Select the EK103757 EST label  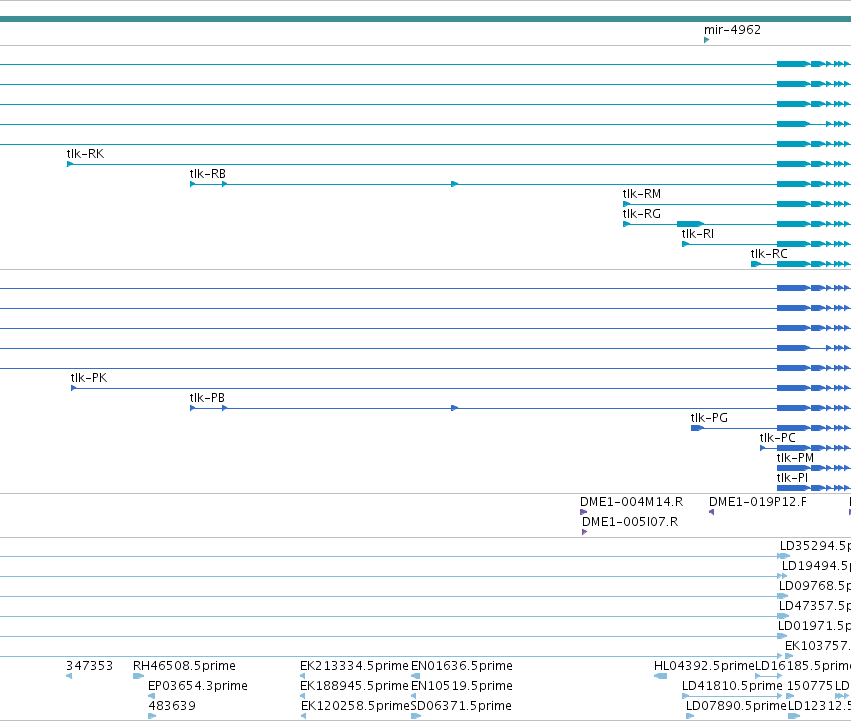(x=818, y=646)
